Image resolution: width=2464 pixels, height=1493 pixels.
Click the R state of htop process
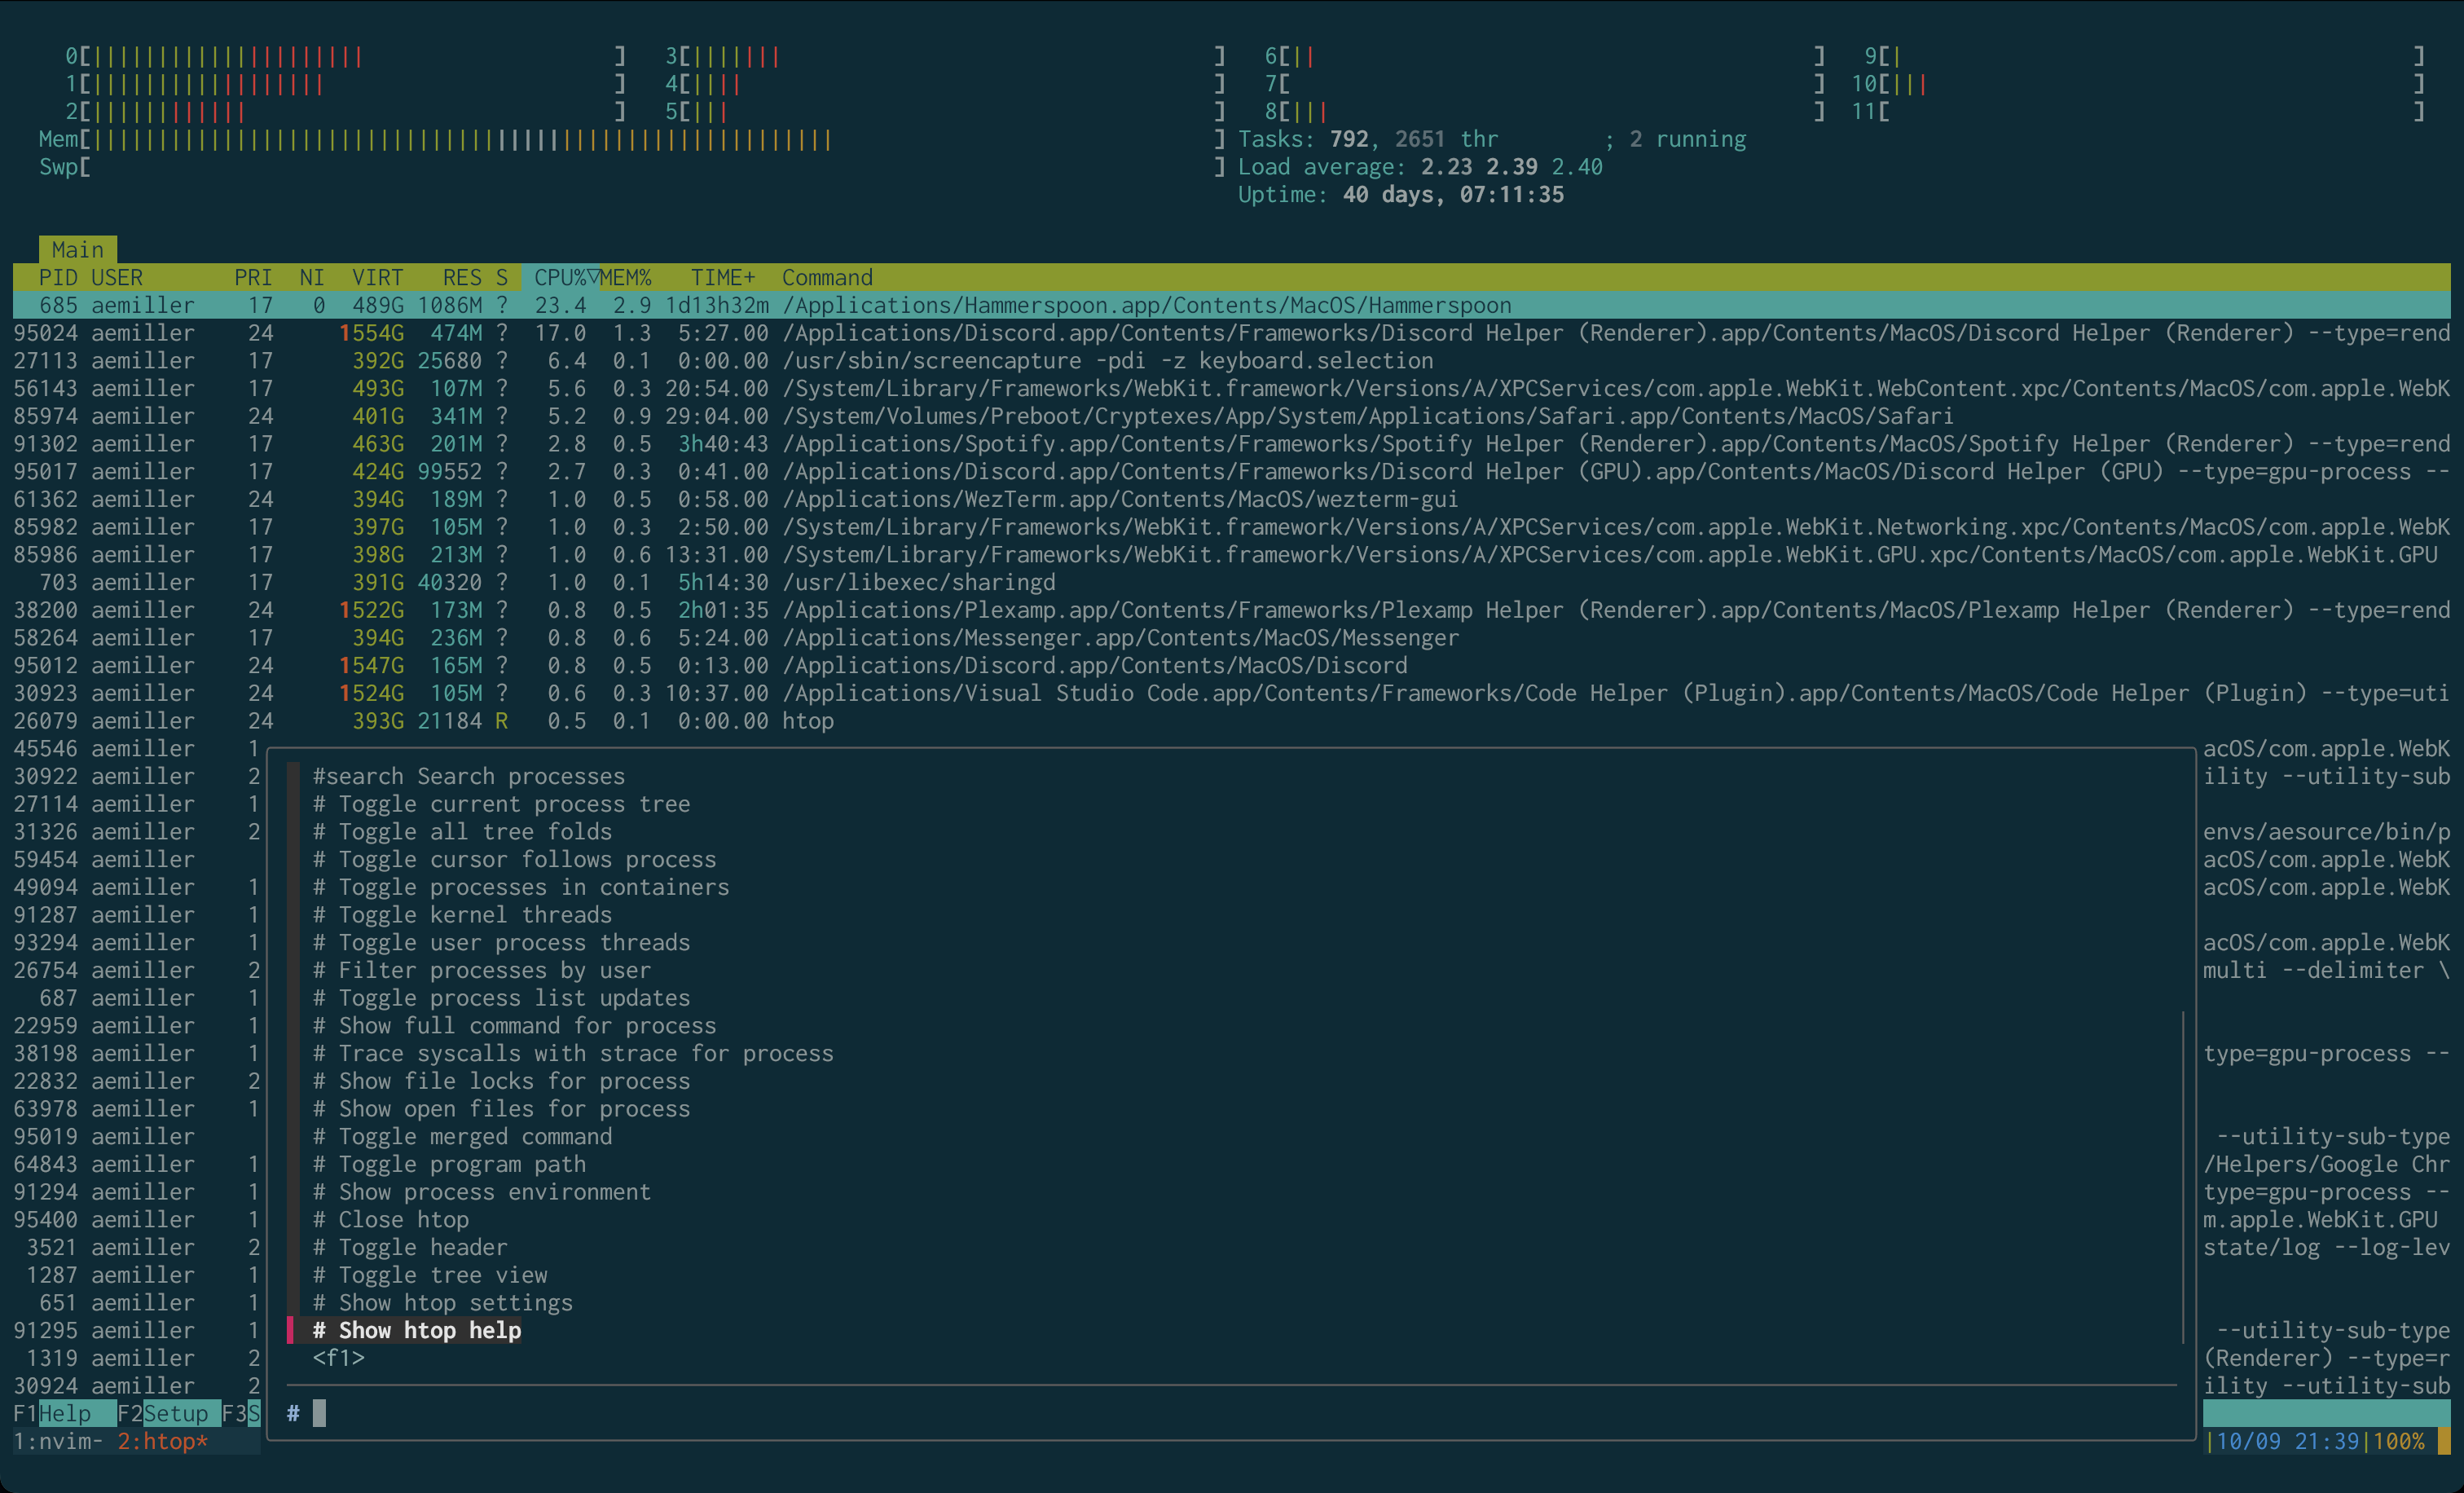[501, 721]
